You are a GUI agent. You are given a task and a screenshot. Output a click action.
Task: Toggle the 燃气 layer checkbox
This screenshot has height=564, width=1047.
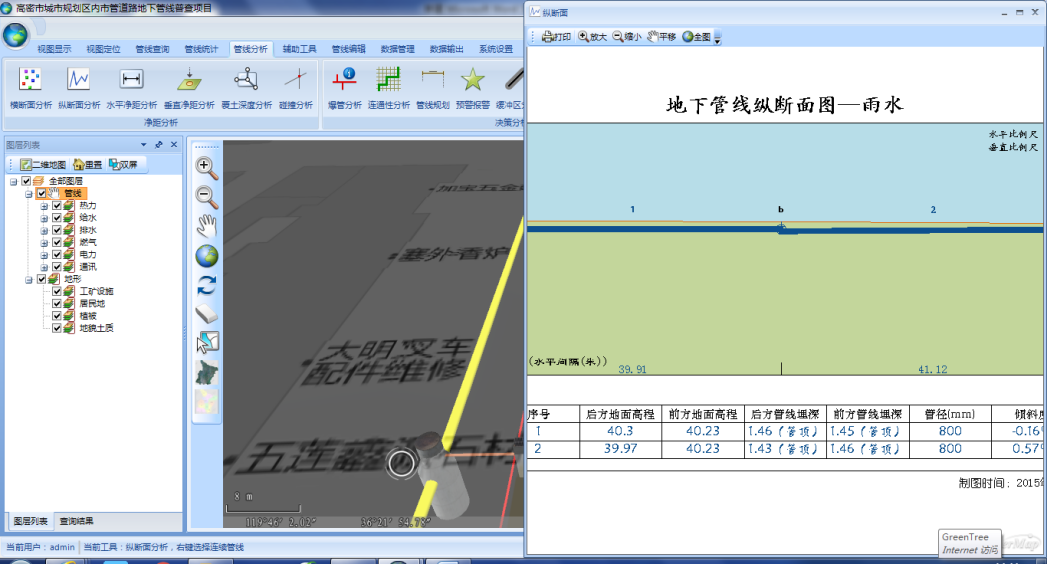57,242
